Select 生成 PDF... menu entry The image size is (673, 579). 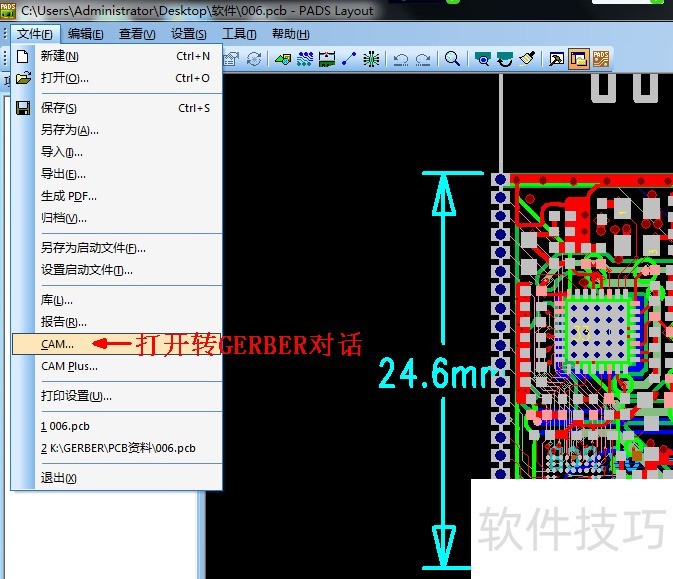(68, 196)
